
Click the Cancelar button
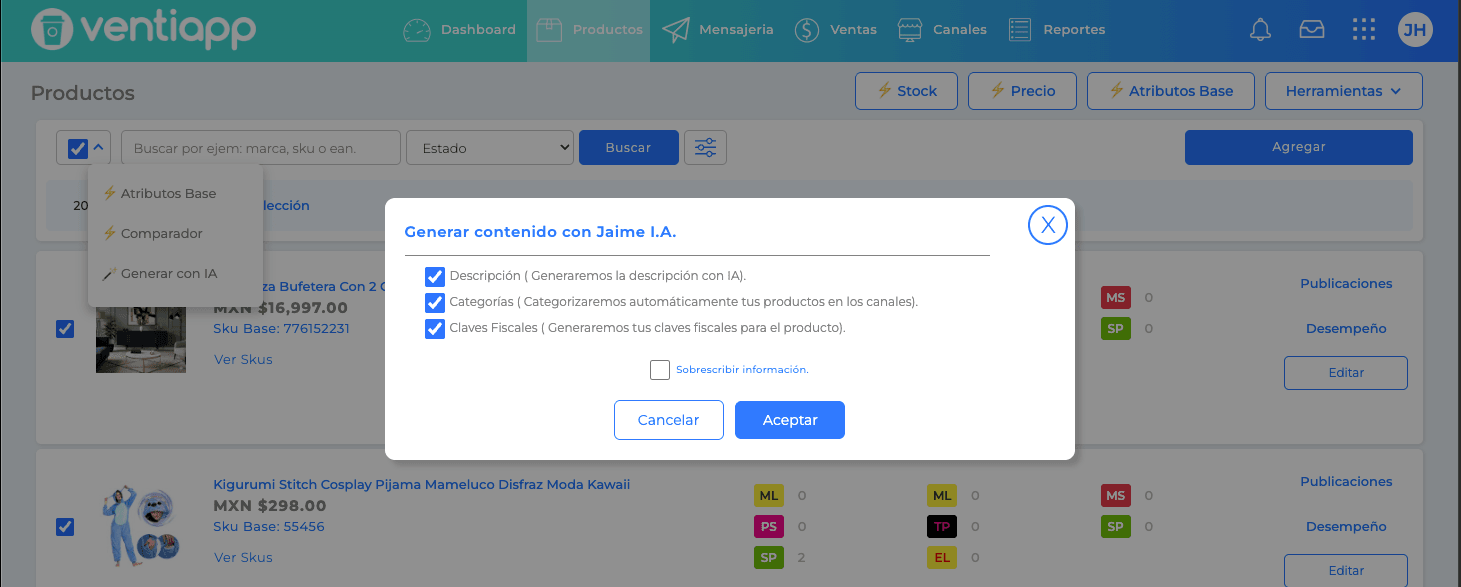pyautogui.click(x=669, y=420)
